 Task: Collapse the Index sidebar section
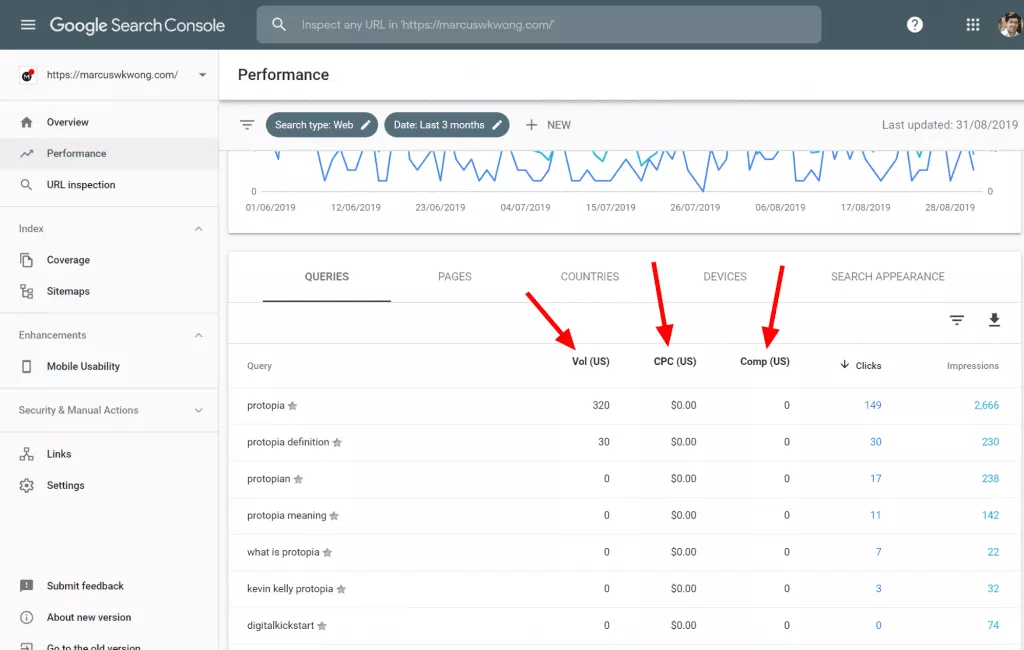(196, 228)
